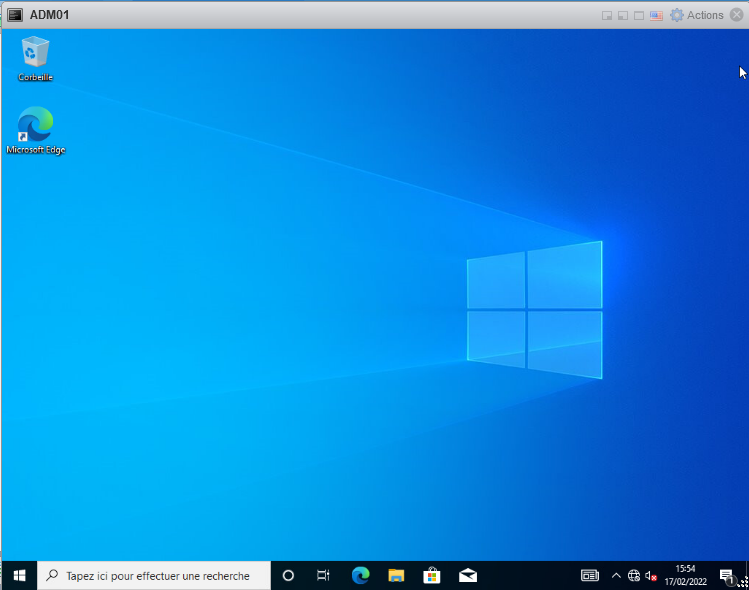Click the US flag keyboard layout icon
749x590 pixels.
pyautogui.click(x=656, y=15)
